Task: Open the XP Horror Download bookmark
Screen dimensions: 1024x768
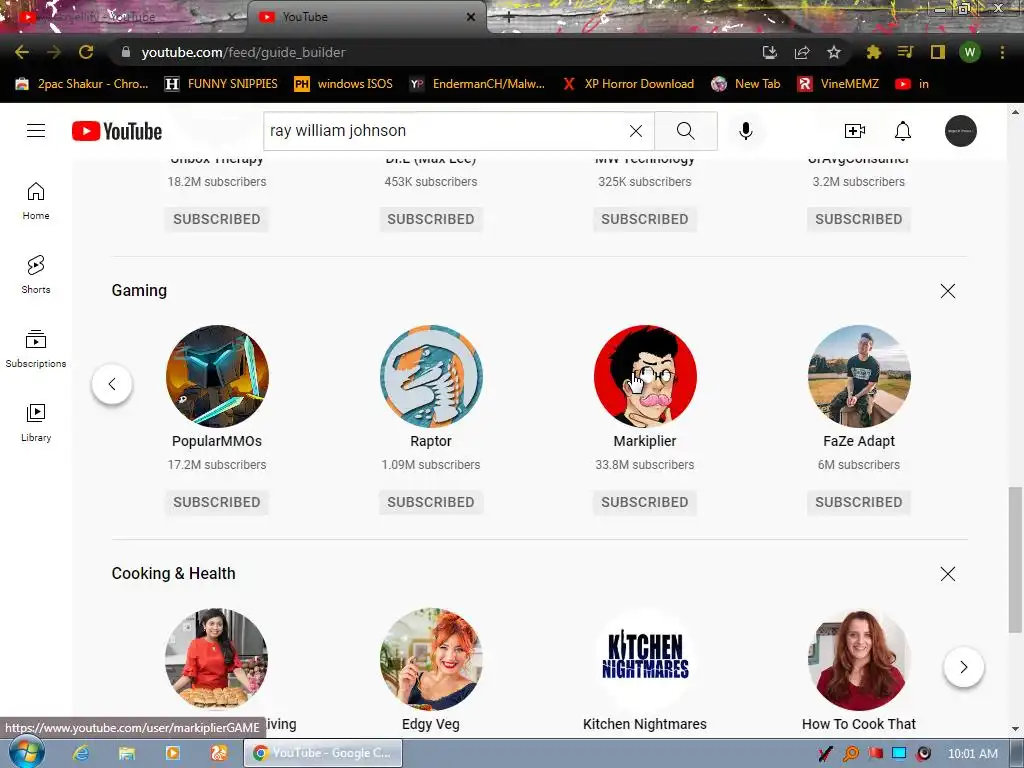Action: [x=628, y=84]
